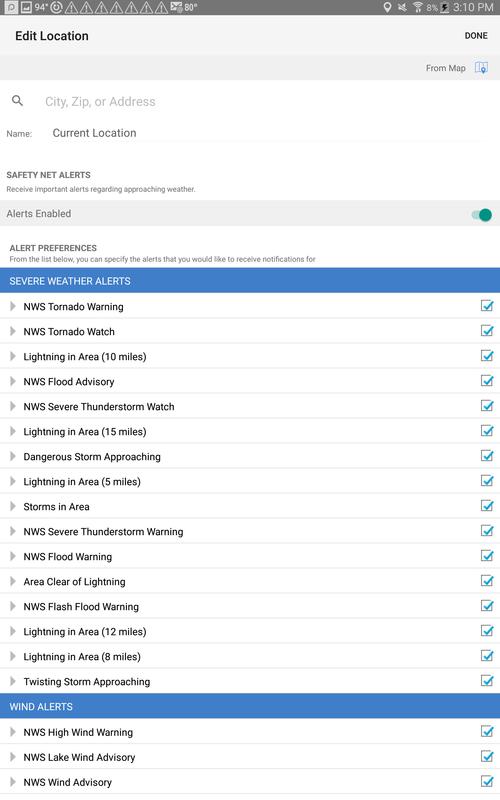Uncheck the Storms in Area checkbox
The width and height of the screenshot is (500, 800).
click(487, 506)
